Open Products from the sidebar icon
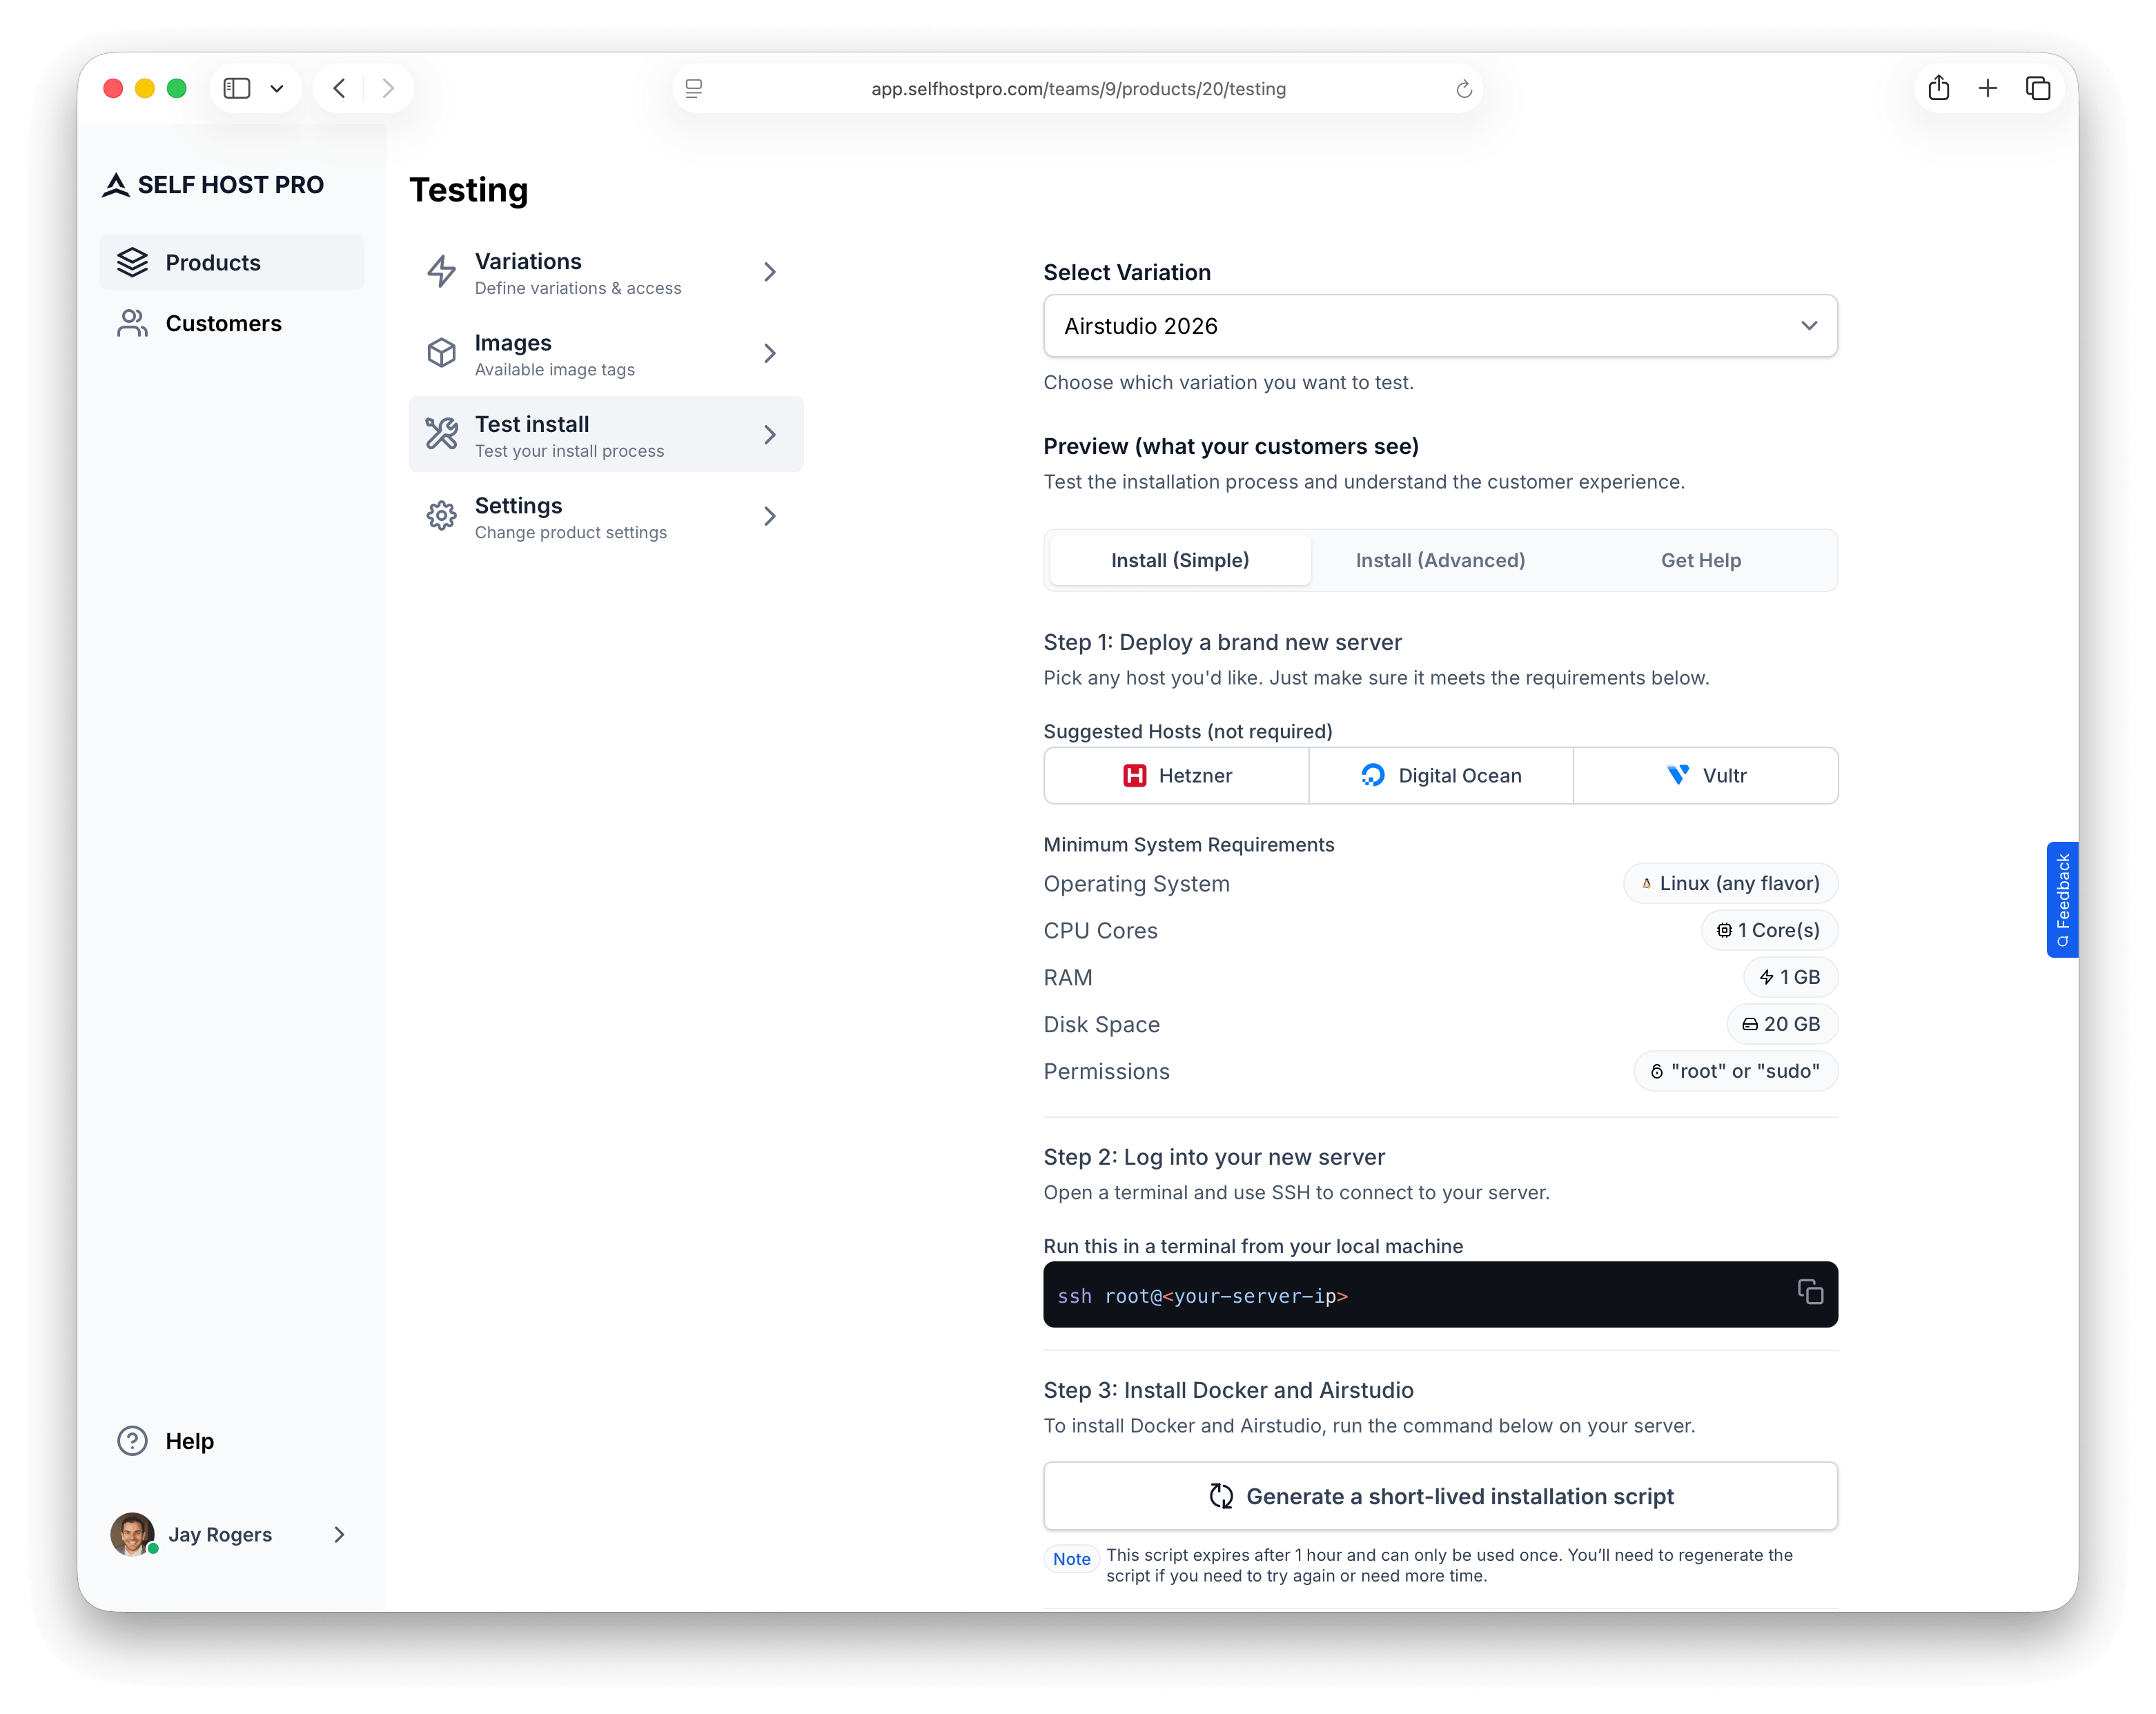This screenshot has height=1714, width=2156. (x=133, y=262)
